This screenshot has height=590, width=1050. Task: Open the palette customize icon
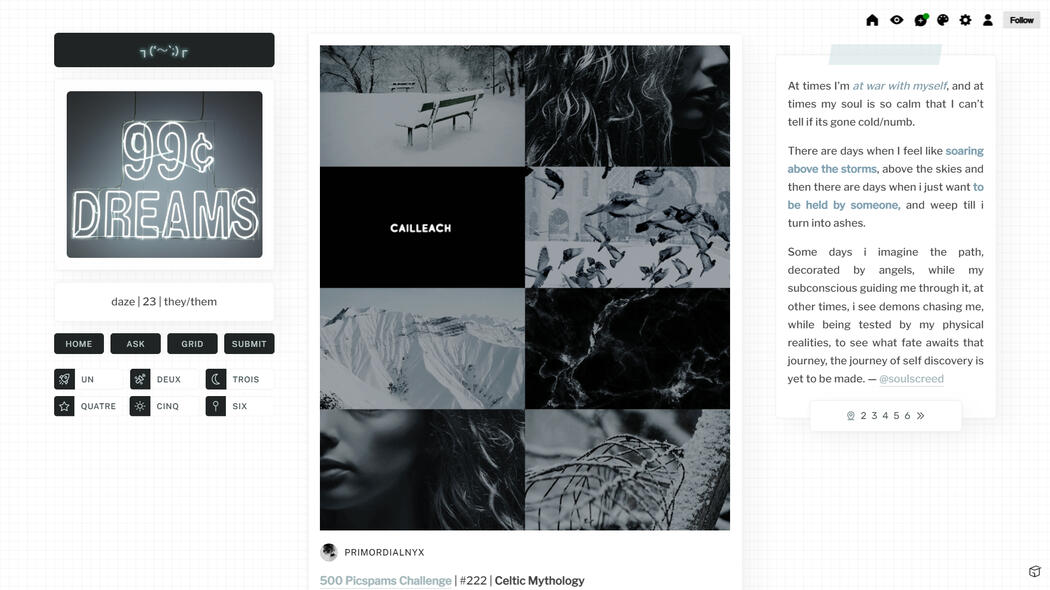pyautogui.click(x=943, y=20)
